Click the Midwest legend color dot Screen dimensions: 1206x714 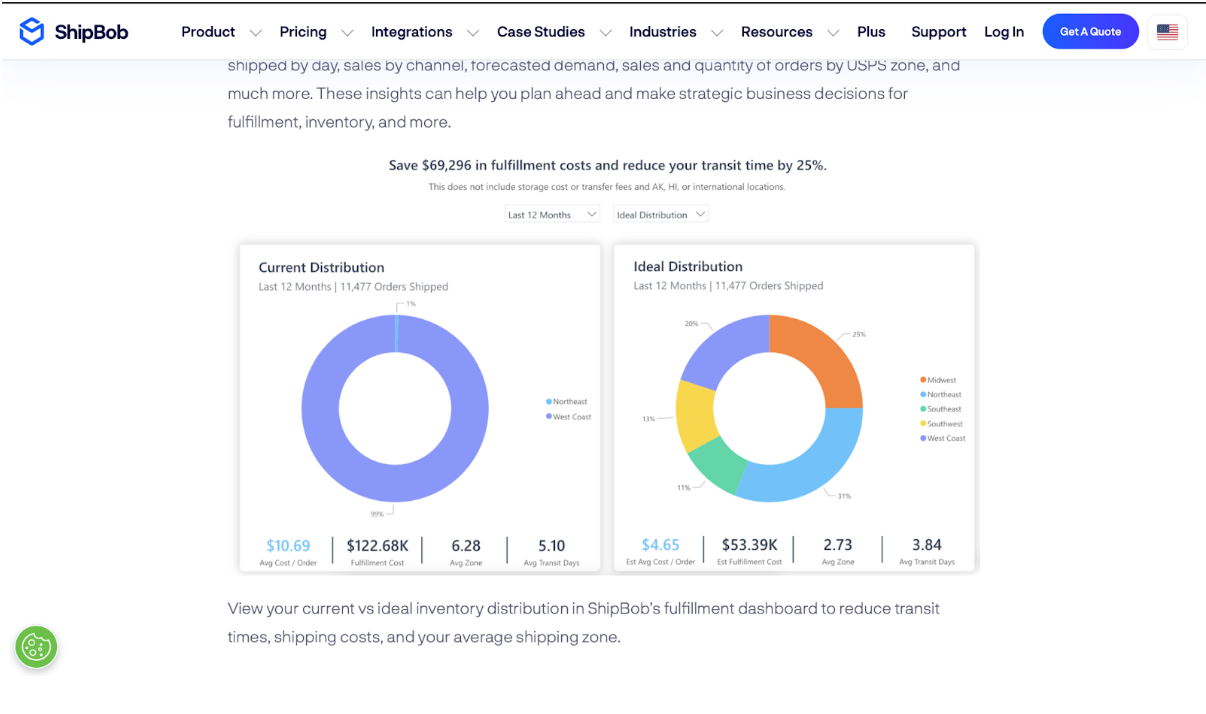[x=922, y=380]
